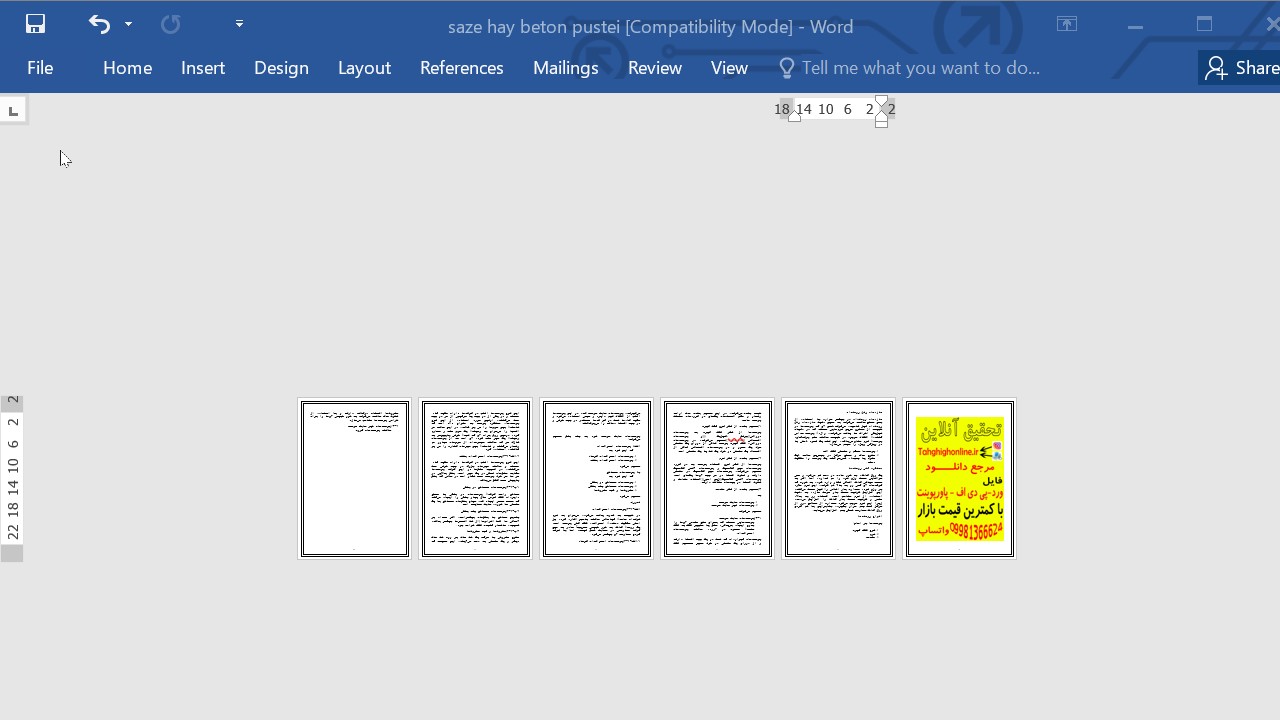Image resolution: width=1280 pixels, height=720 pixels.
Task: Select the fifth page thumbnail
Action: tap(839, 479)
